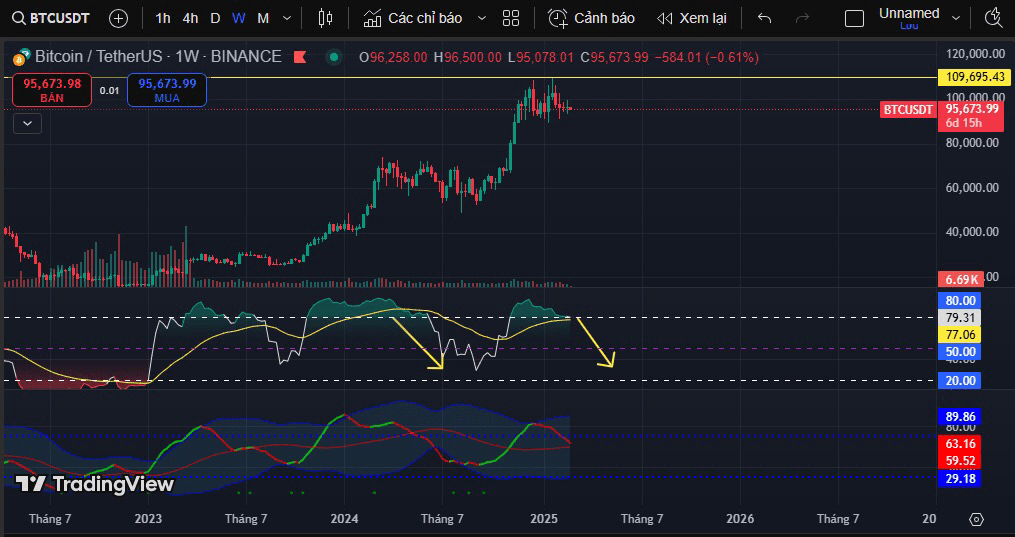Click the 2025 time axis label
This screenshot has height=537, width=1015.
544,519
